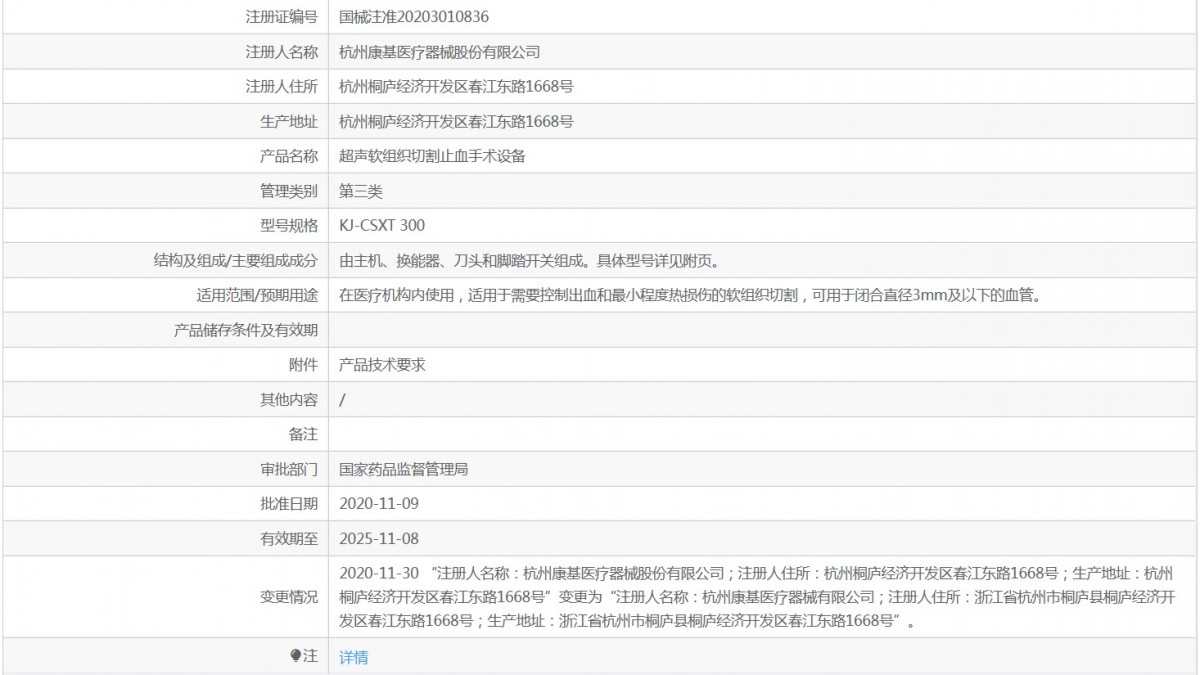Click the 备注 label
The width and height of the screenshot is (1200, 675).
(303, 435)
